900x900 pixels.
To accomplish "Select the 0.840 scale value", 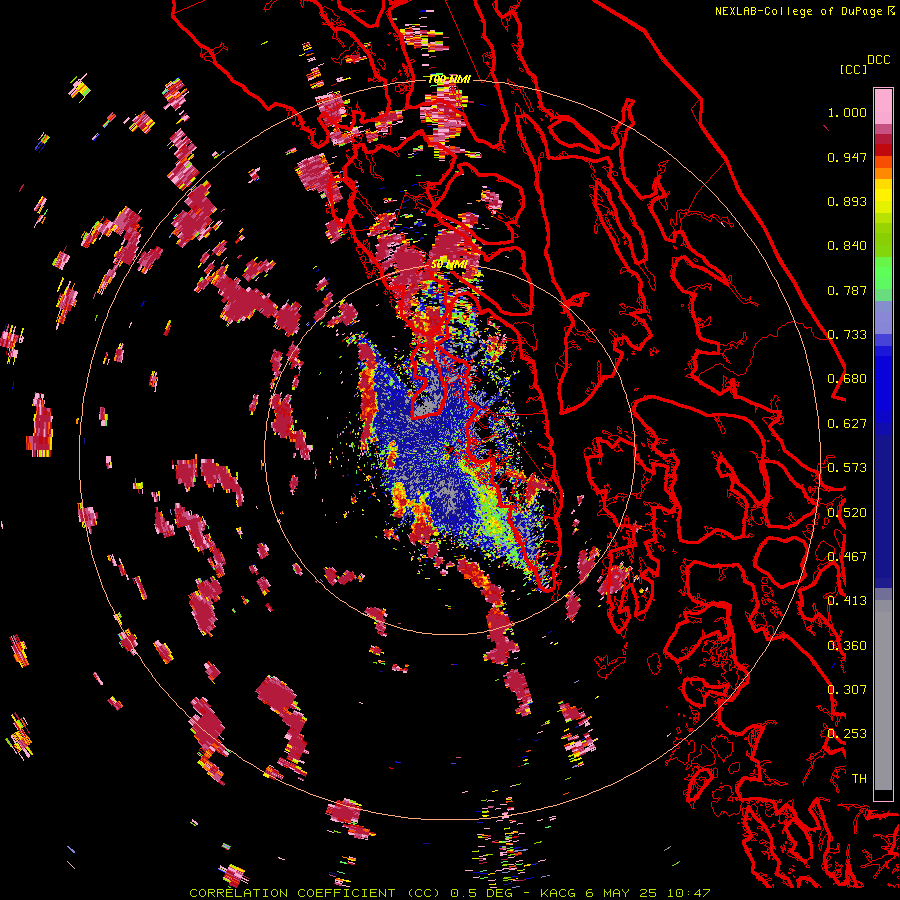I will (x=847, y=246).
